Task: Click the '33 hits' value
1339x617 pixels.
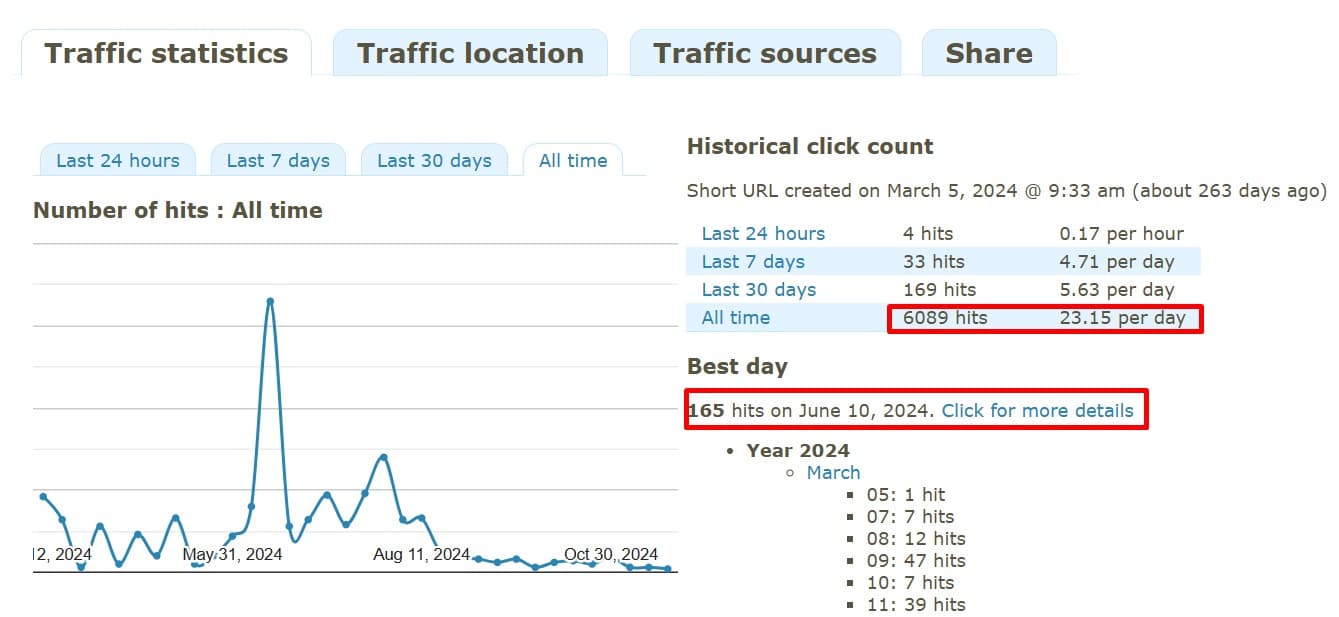Action: pyautogui.click(x=933, y=262)
